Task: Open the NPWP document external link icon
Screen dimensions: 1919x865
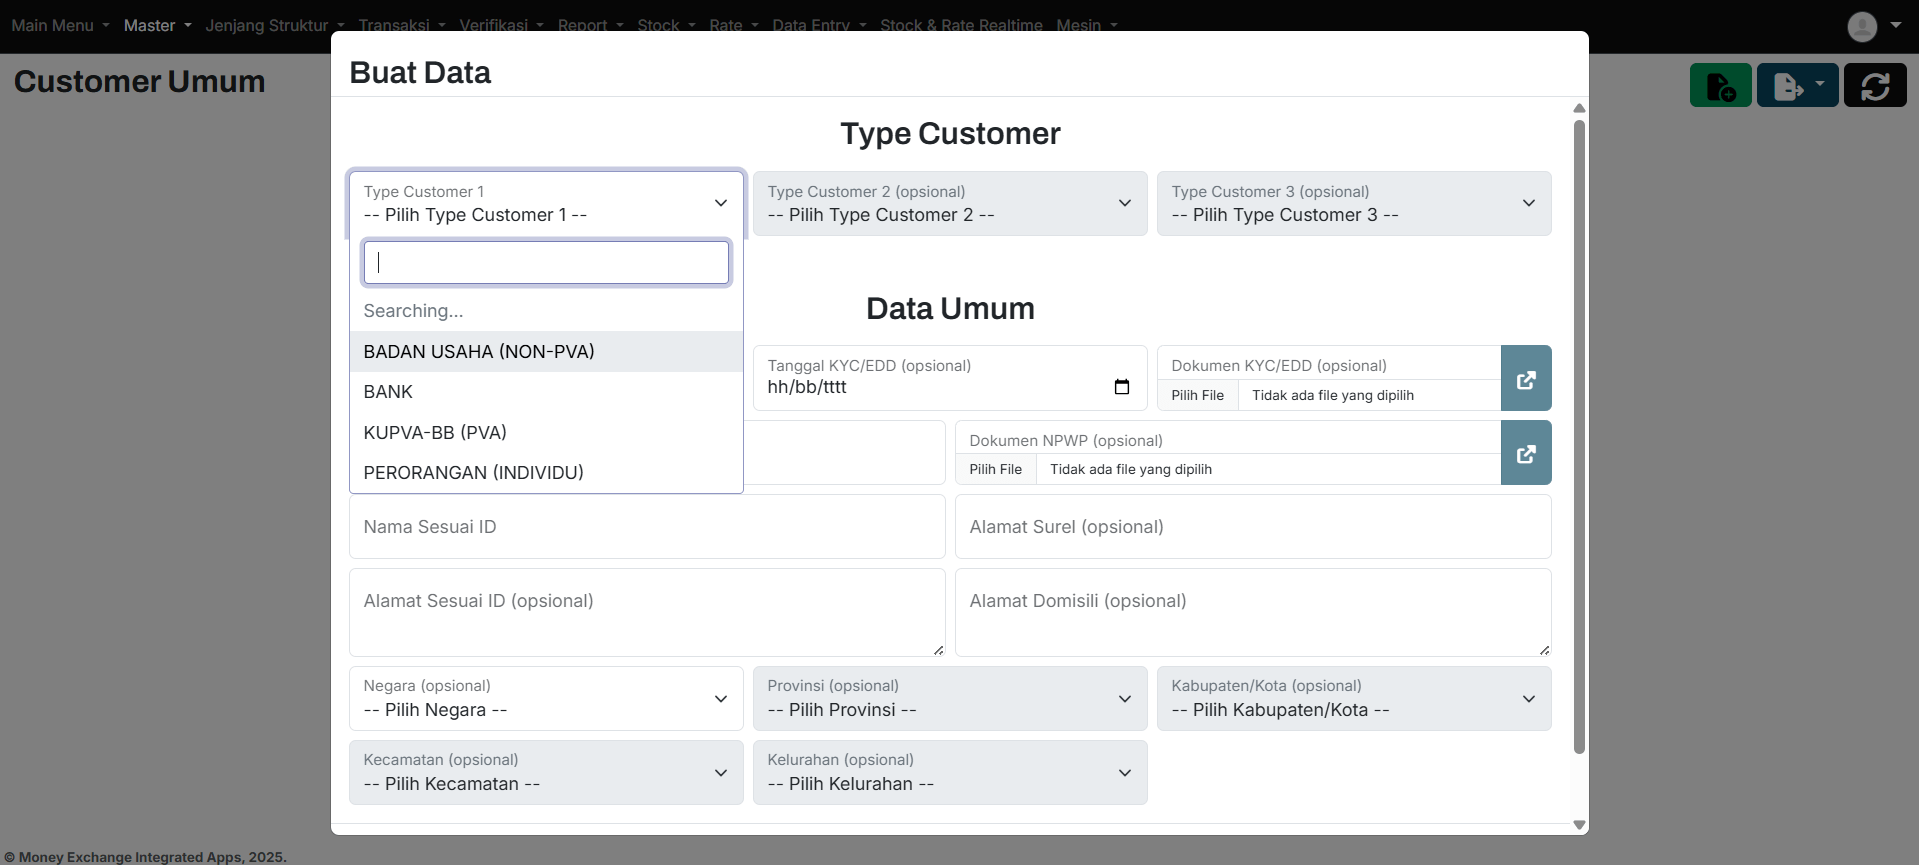Action: [1525, 454]
